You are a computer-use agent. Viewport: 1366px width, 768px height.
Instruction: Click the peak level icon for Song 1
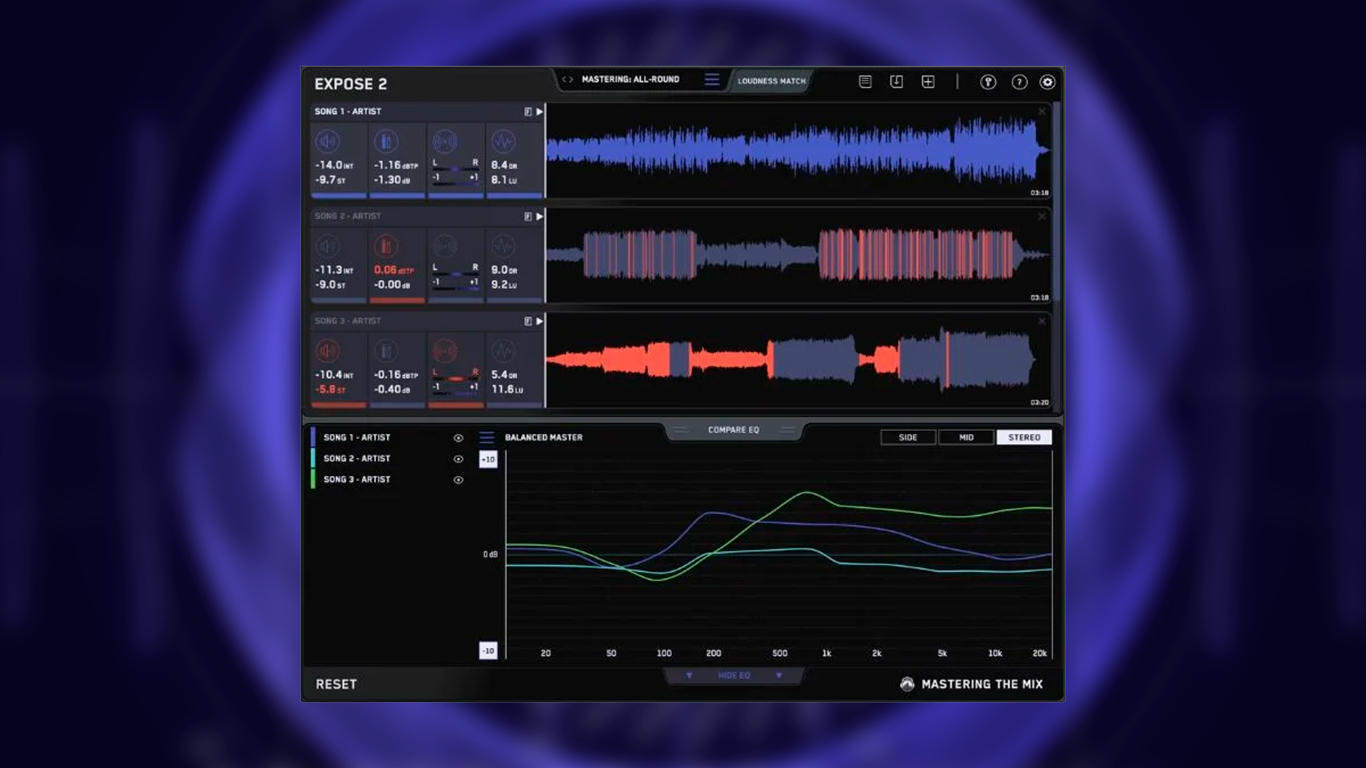386,141
